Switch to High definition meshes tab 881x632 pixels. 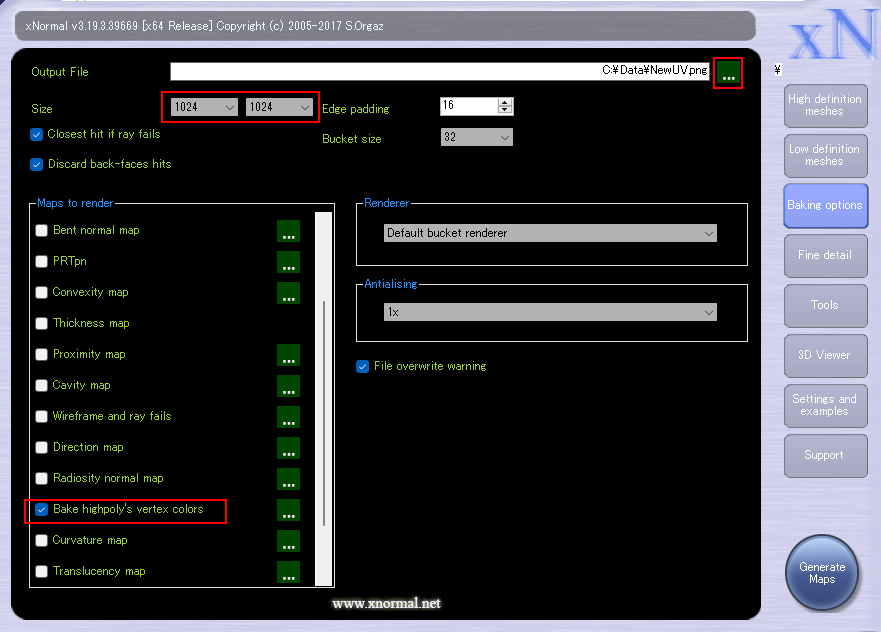pyautogui.click(x=824, y=105)
